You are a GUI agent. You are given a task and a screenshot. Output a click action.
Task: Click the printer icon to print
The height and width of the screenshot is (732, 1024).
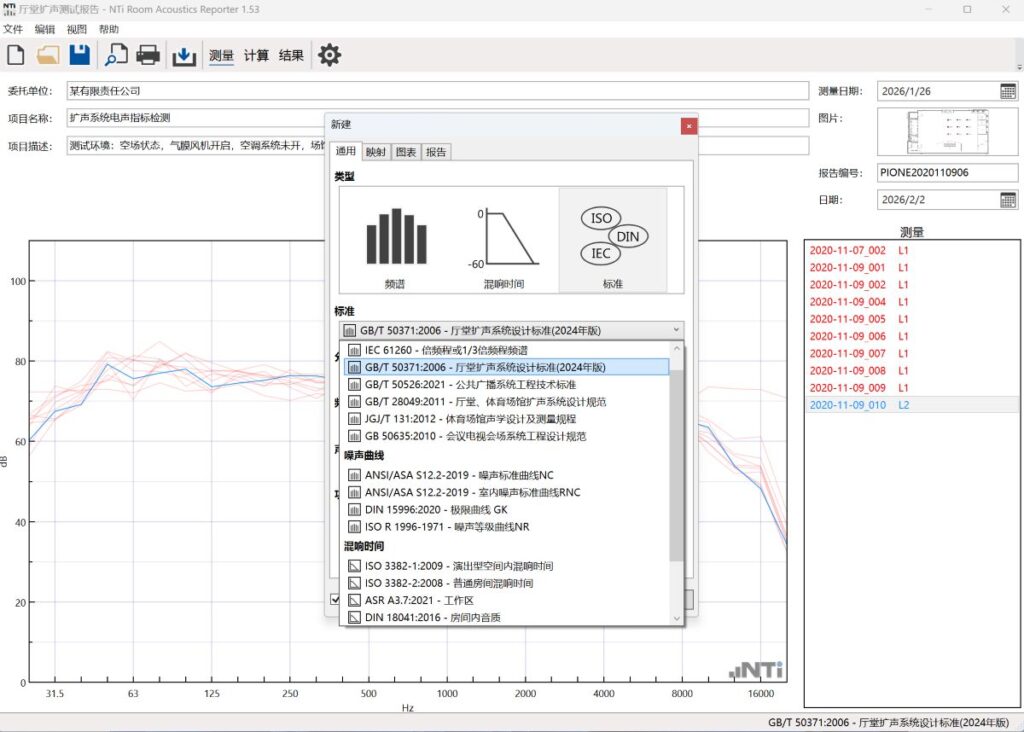(x=148, y=55)
